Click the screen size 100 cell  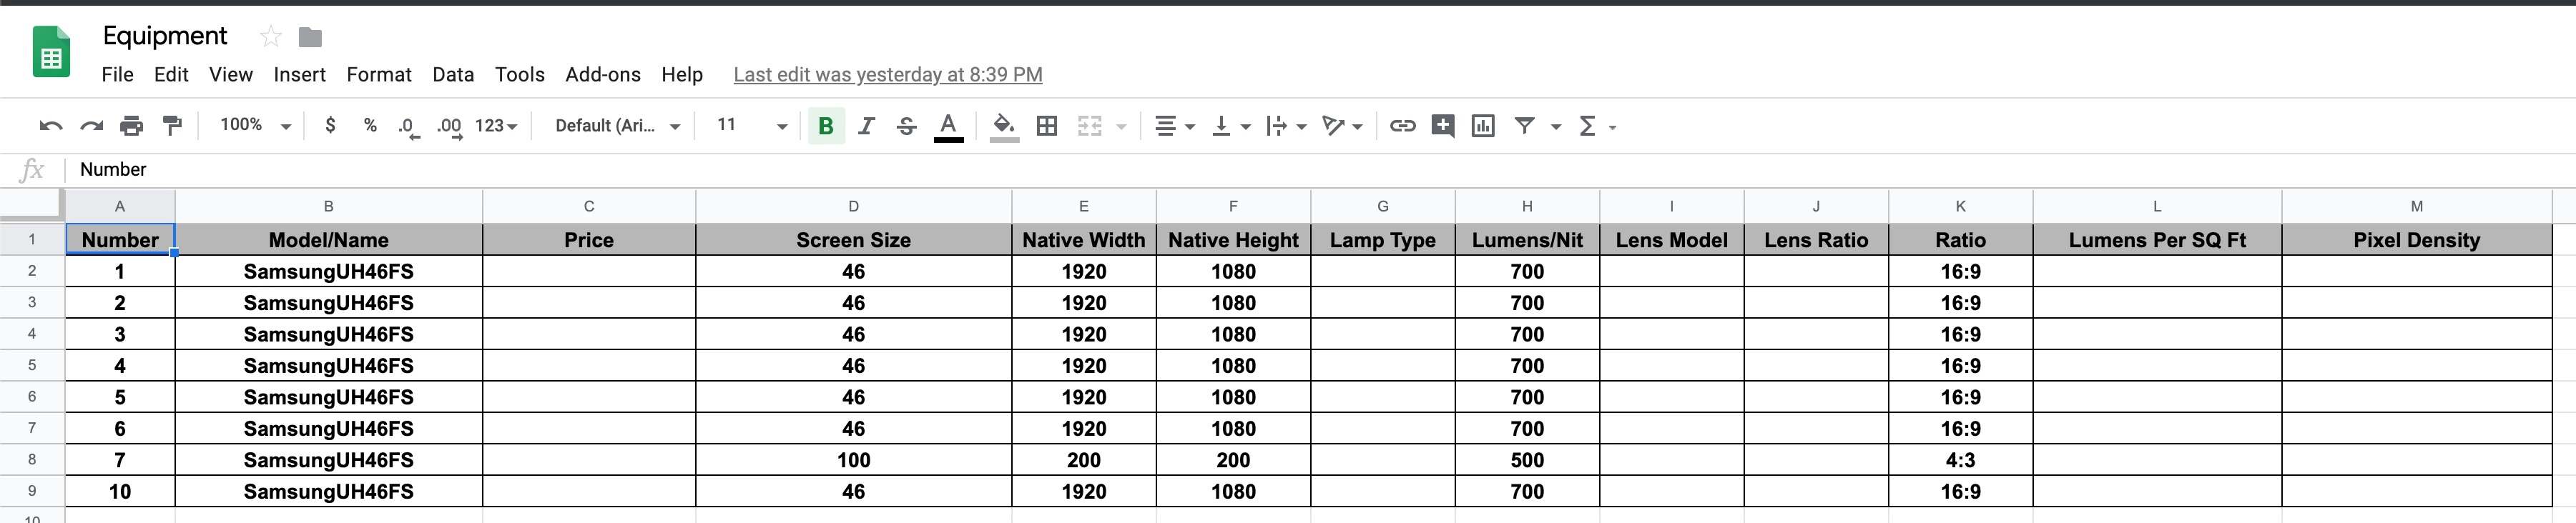(853, 460)
